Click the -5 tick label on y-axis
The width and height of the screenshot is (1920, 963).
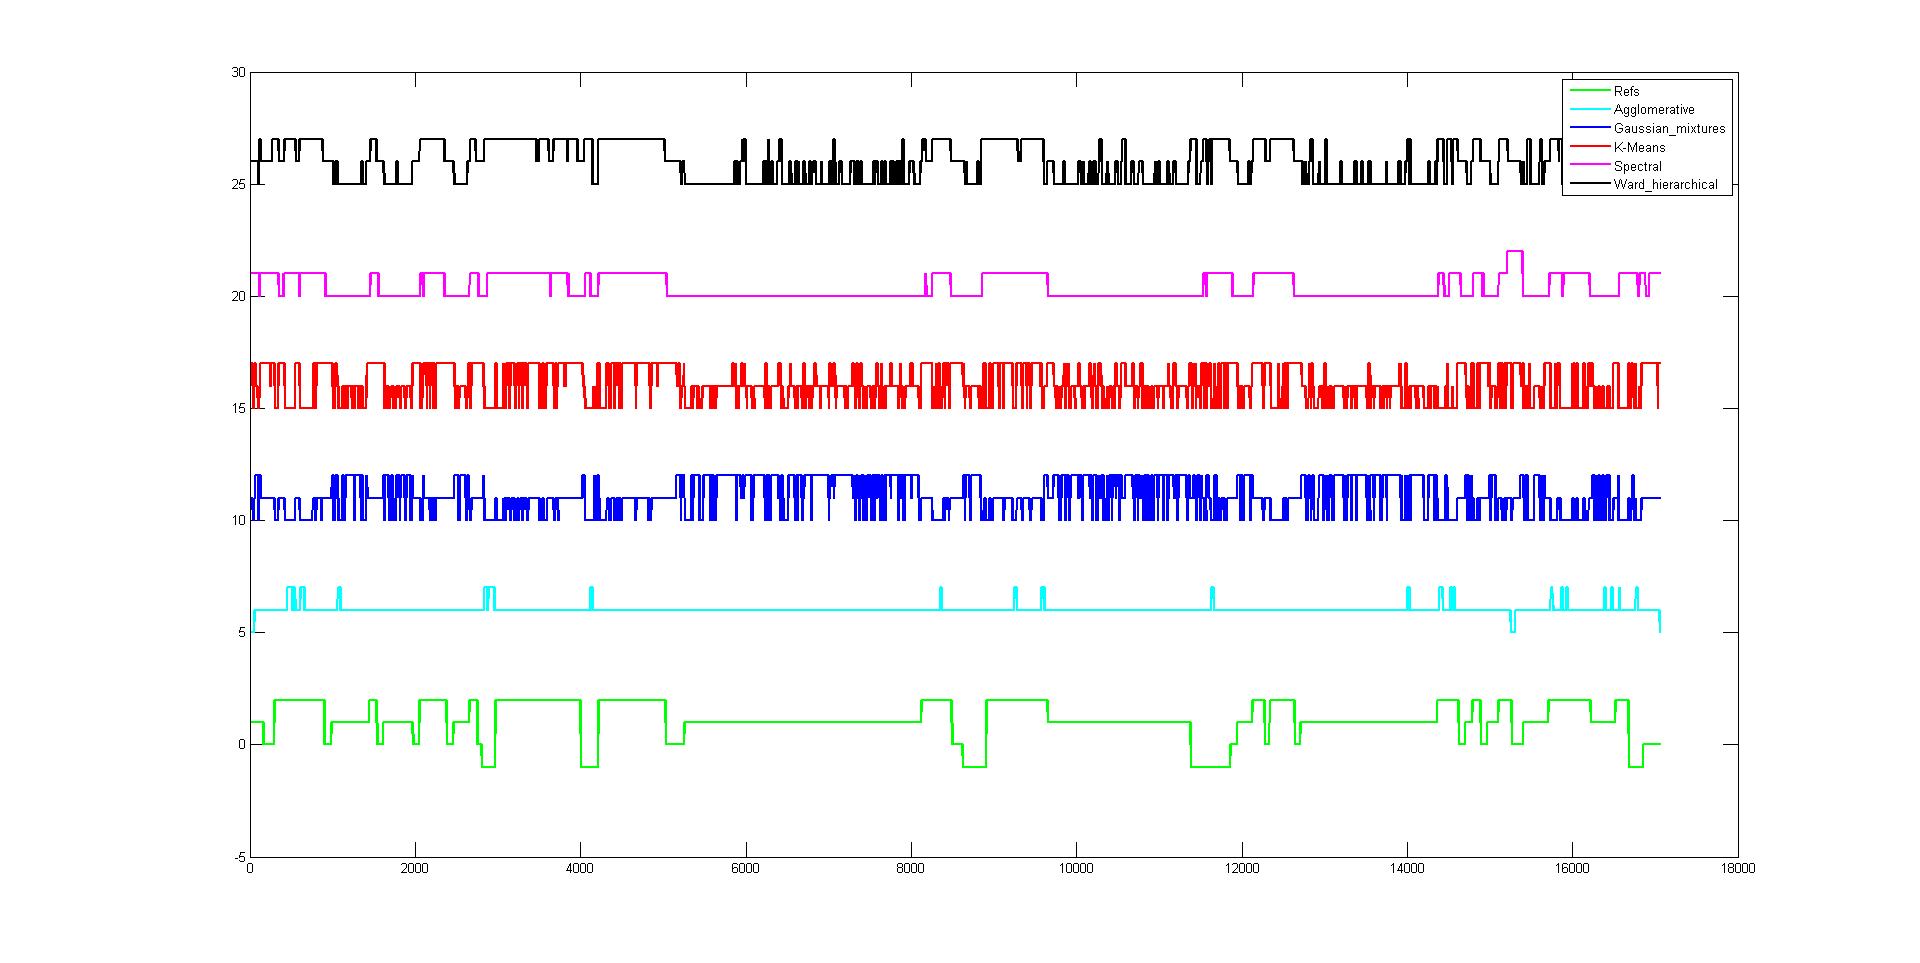(238, 857)
